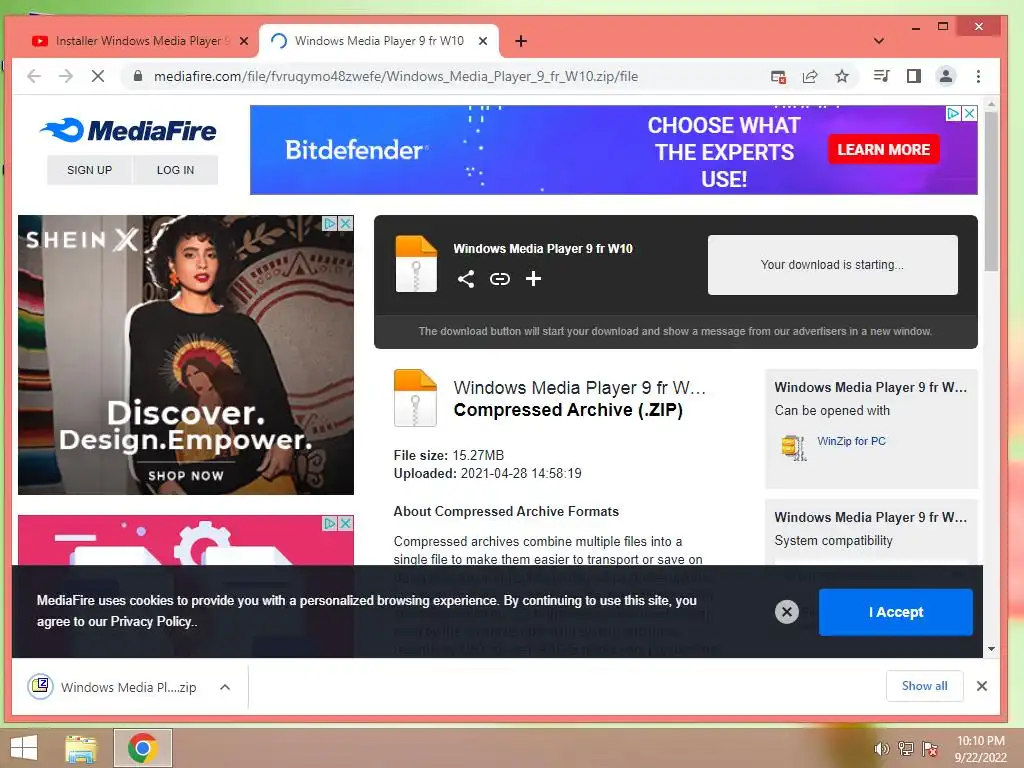Click the SHEIN ad image

tap(186, 355)
